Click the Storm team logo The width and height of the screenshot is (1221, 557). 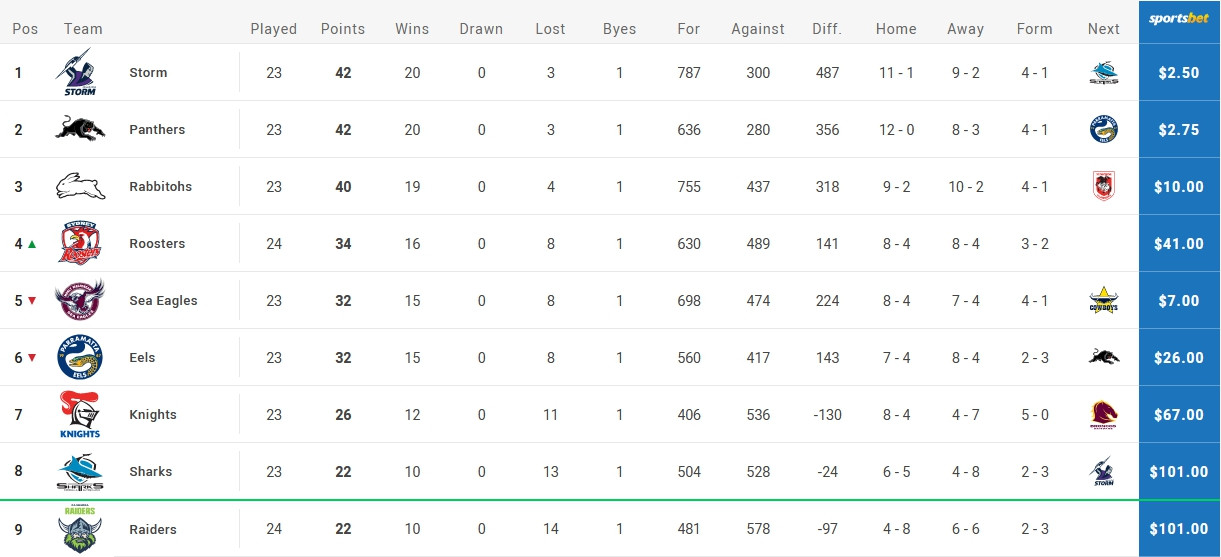tap(80, 72)
